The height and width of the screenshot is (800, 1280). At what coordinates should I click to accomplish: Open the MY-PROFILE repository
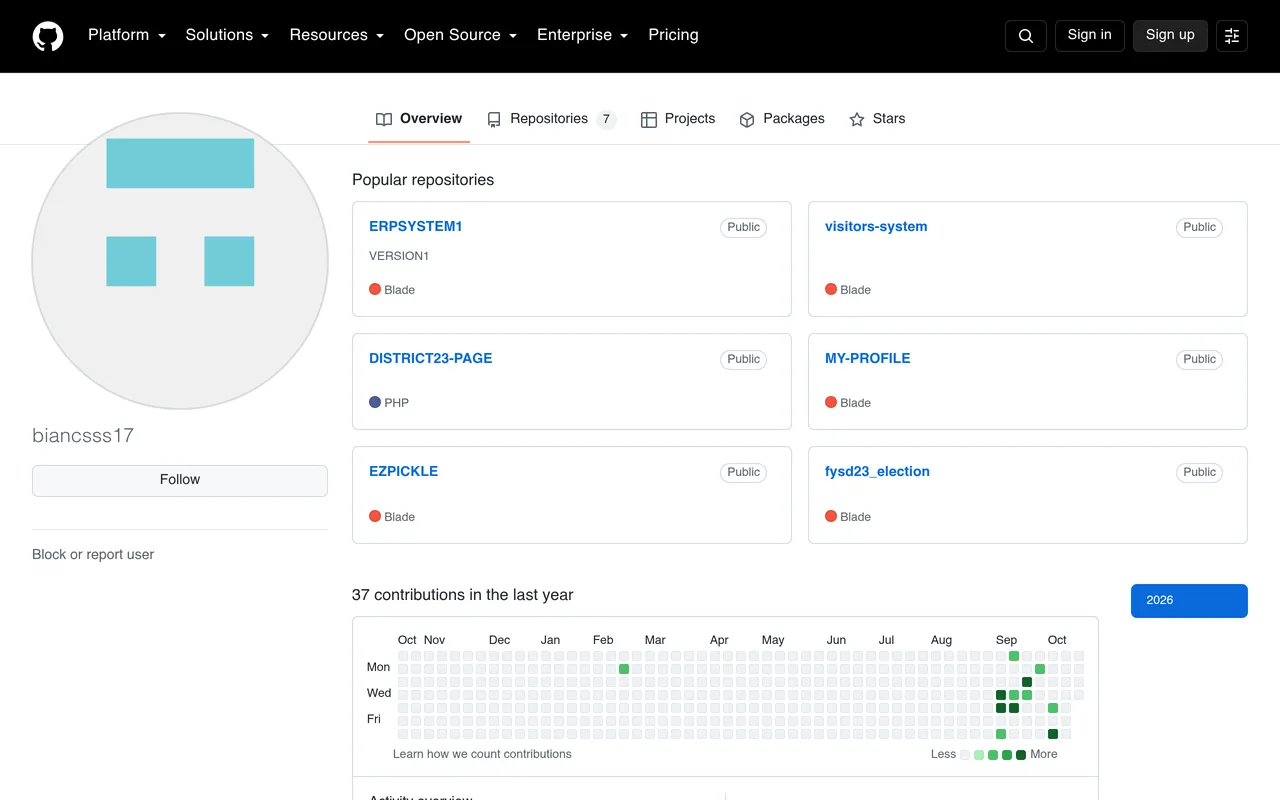coord(867,359)
